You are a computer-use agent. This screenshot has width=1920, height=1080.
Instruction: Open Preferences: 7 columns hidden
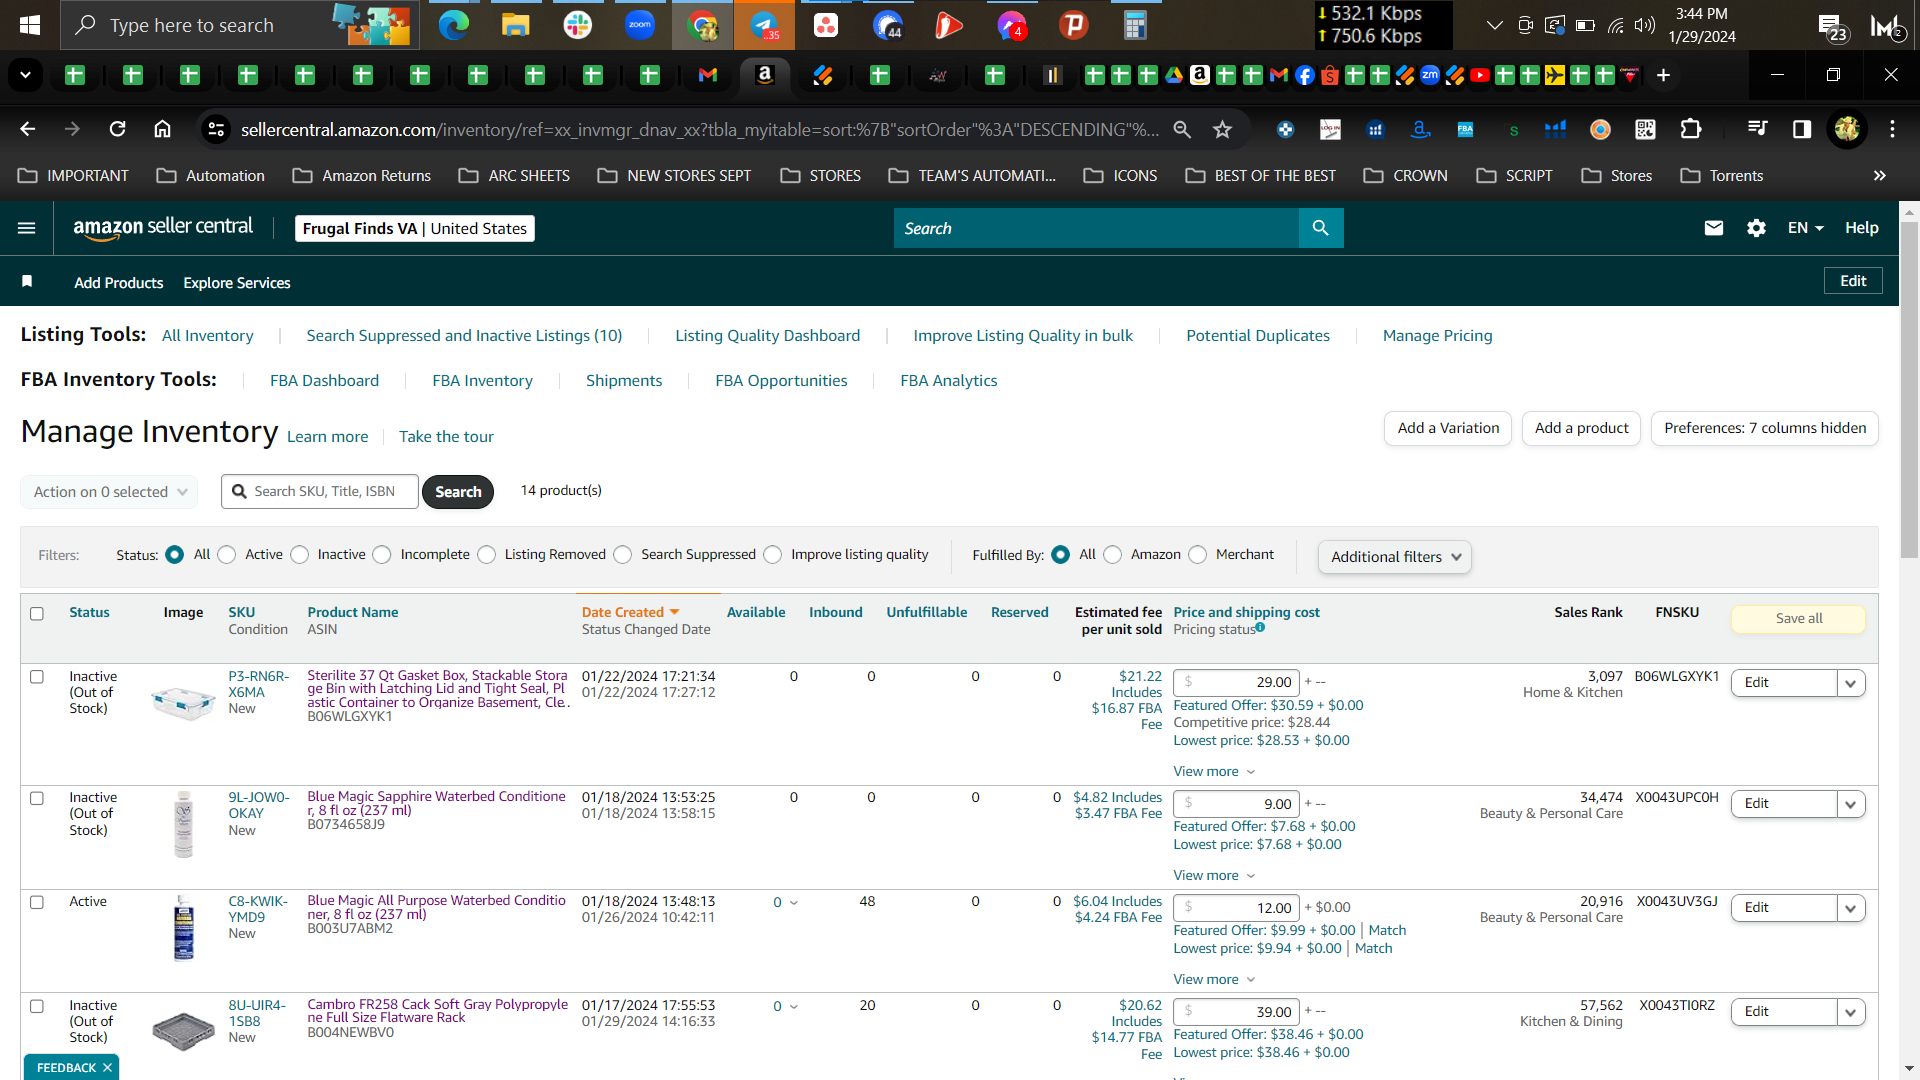tap(1765, 428)
